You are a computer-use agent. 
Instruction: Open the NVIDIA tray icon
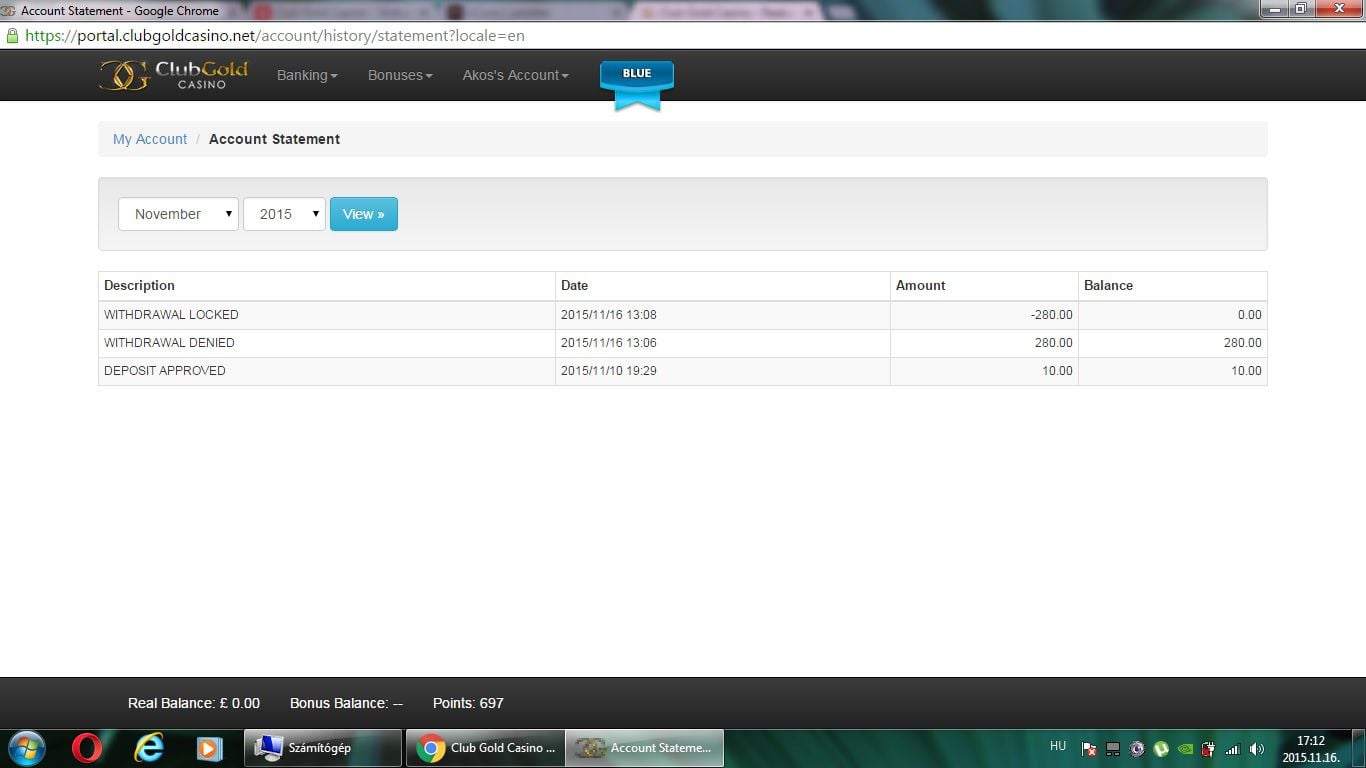[x=1185, y=749]
